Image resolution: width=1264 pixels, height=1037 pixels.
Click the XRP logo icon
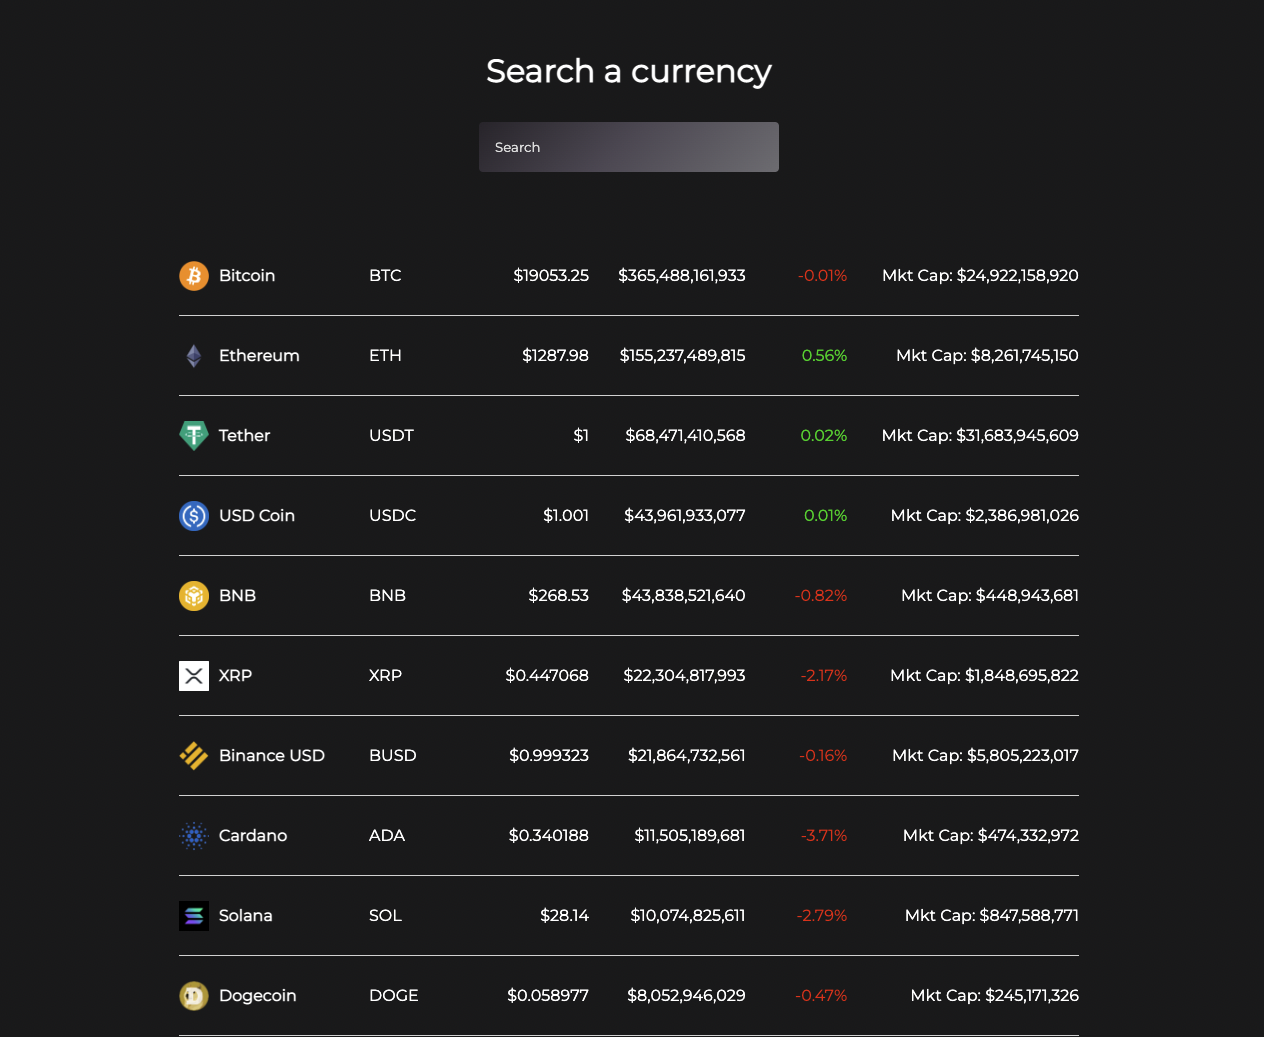pos(194,676)
